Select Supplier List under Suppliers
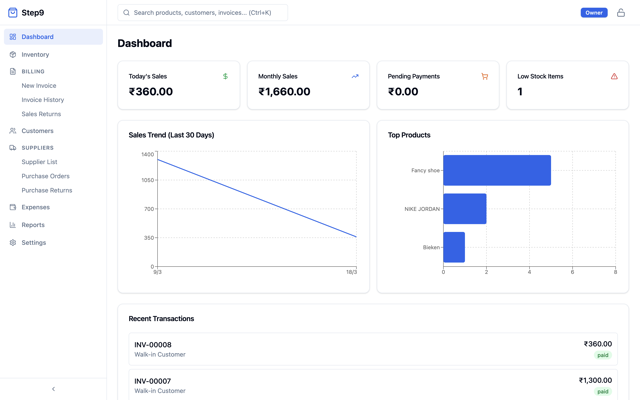 tap(39, 162)
